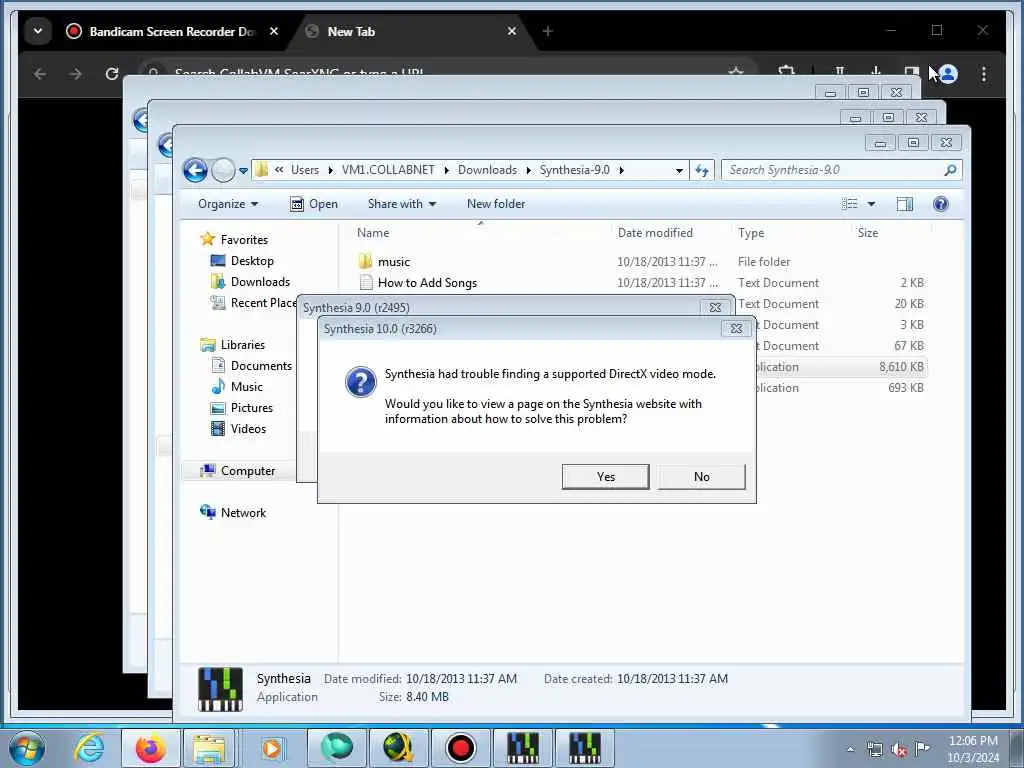Screen dimensions: 1024x768
Task: Select Favorites in navigation pane
Action: [x=244, y=240]
